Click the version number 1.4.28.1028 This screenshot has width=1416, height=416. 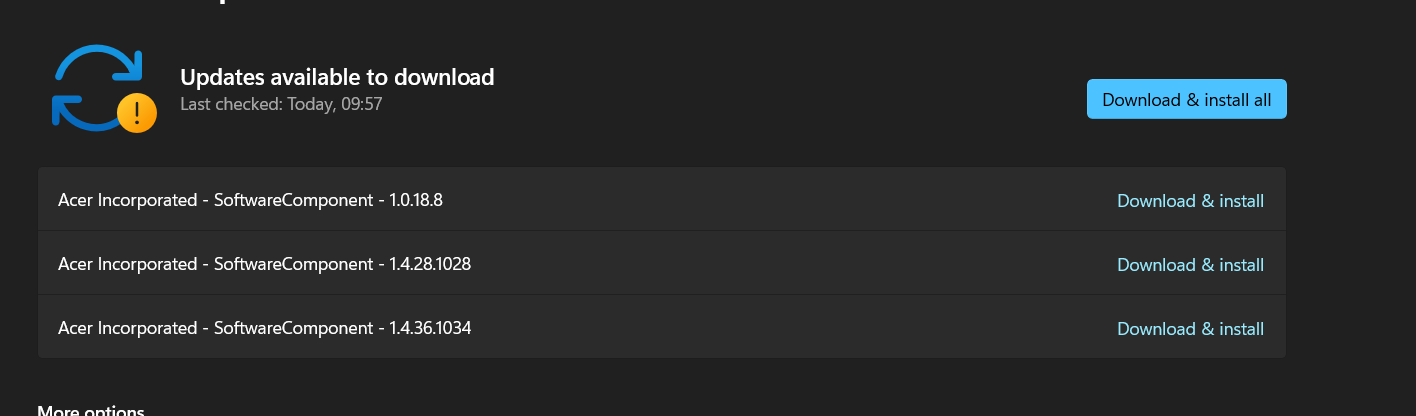pos(430,264)
